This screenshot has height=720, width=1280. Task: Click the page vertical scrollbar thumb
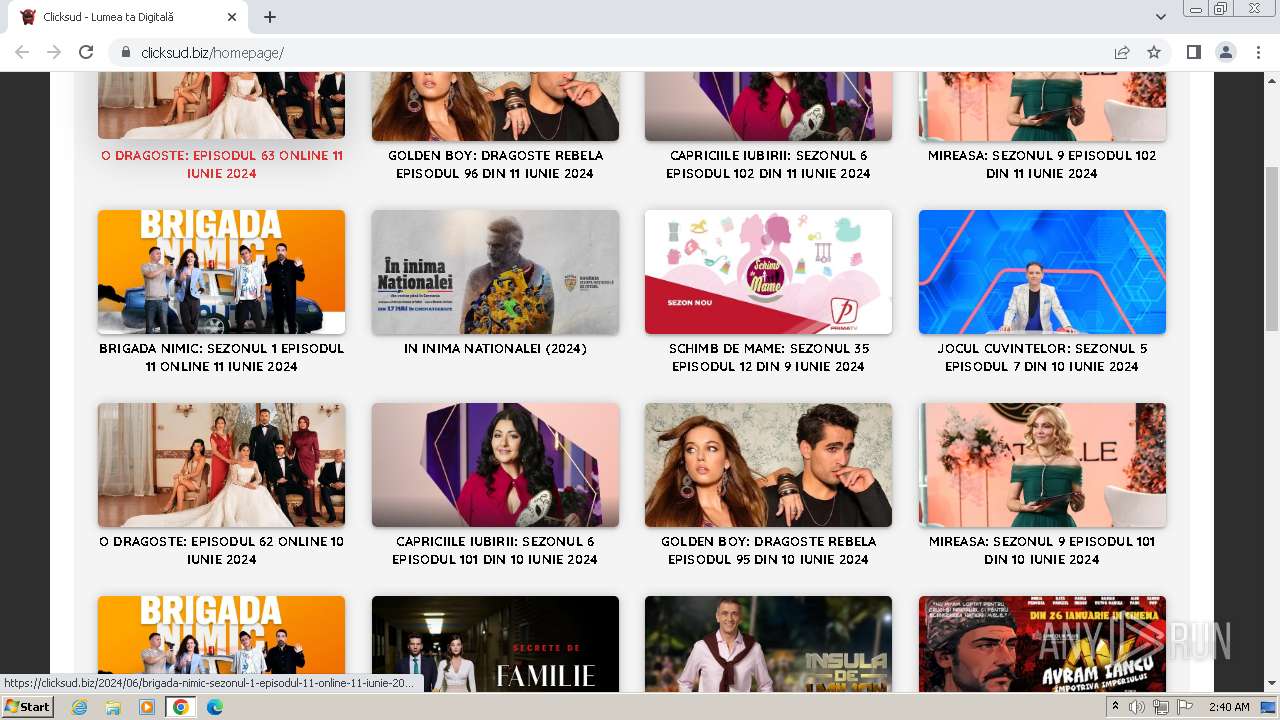click(x=1272, y=248)
